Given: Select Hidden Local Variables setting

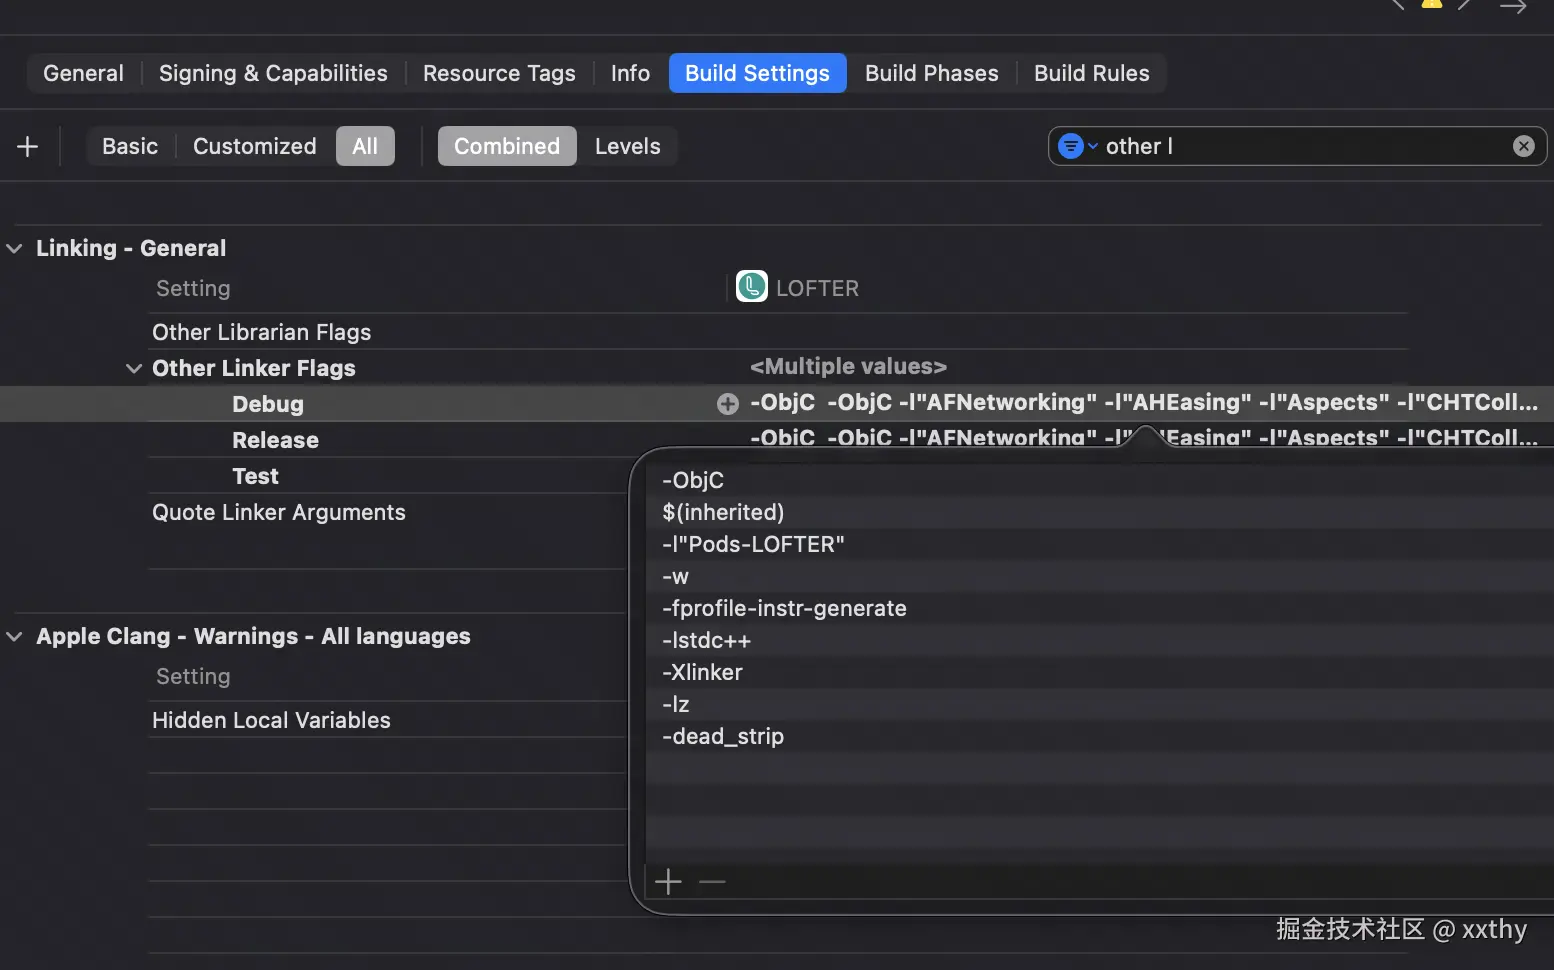Looking at the screenshot, I should click(271, 720).
